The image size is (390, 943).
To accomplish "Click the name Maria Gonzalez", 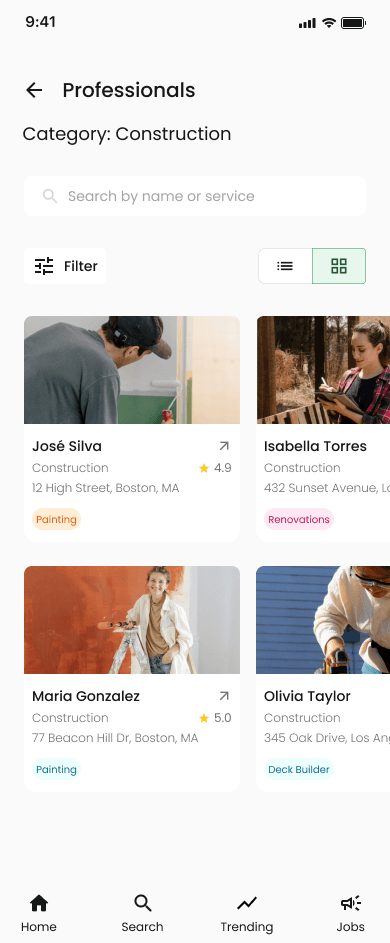I will pos(86,696).
